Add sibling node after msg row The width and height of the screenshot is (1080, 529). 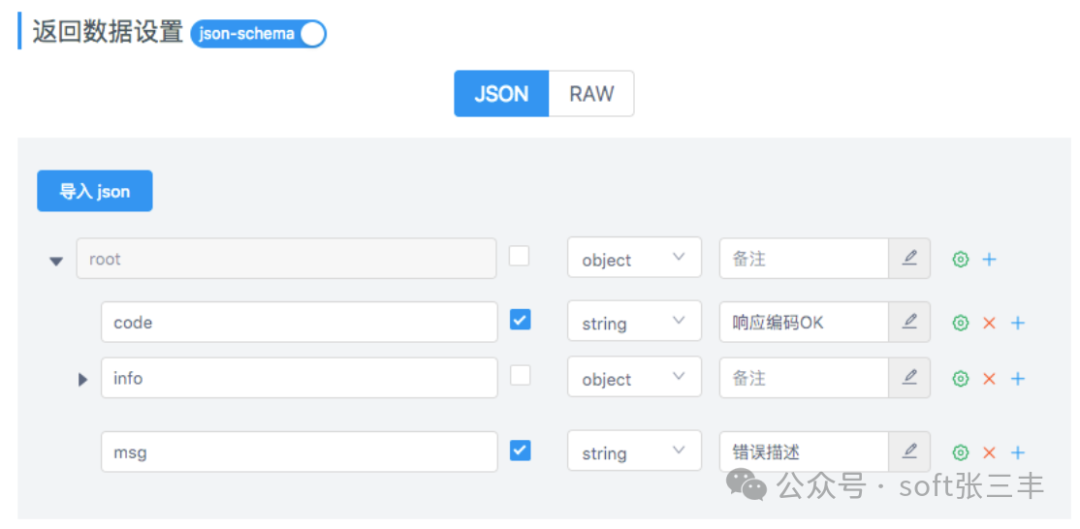coord(1018,453)
